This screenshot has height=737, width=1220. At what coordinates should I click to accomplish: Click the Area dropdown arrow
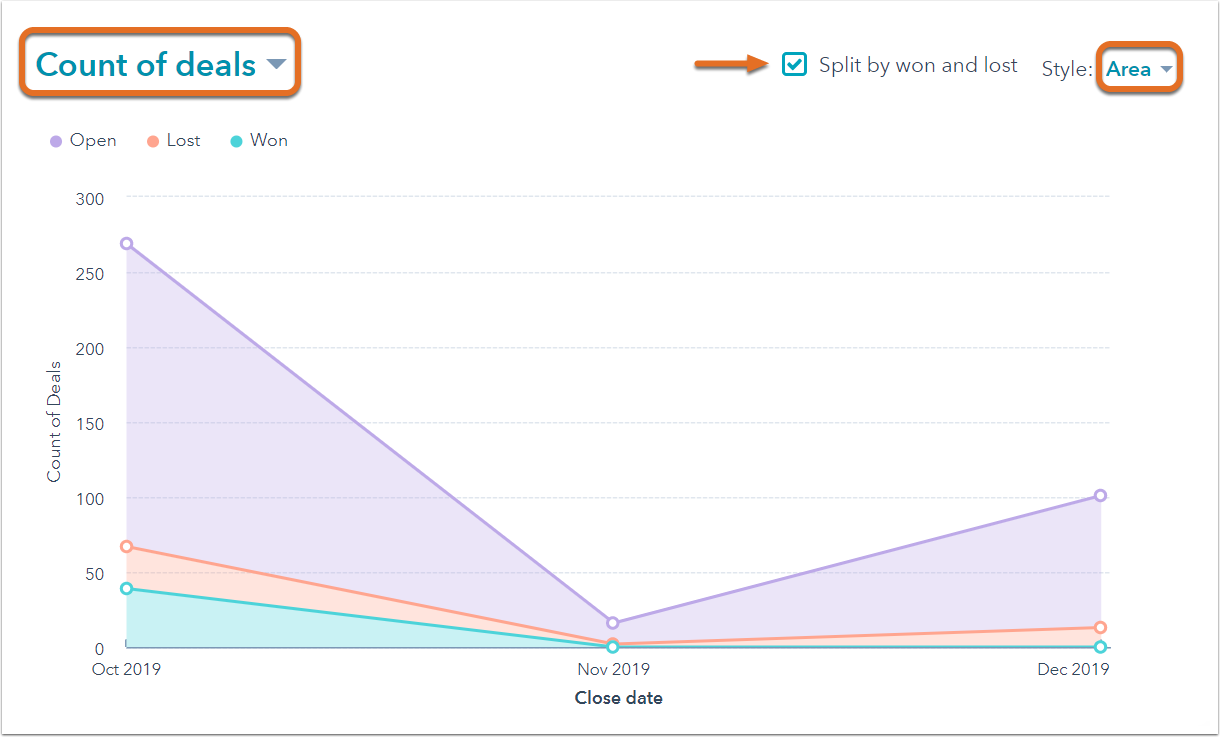[x=1166, y=70]
